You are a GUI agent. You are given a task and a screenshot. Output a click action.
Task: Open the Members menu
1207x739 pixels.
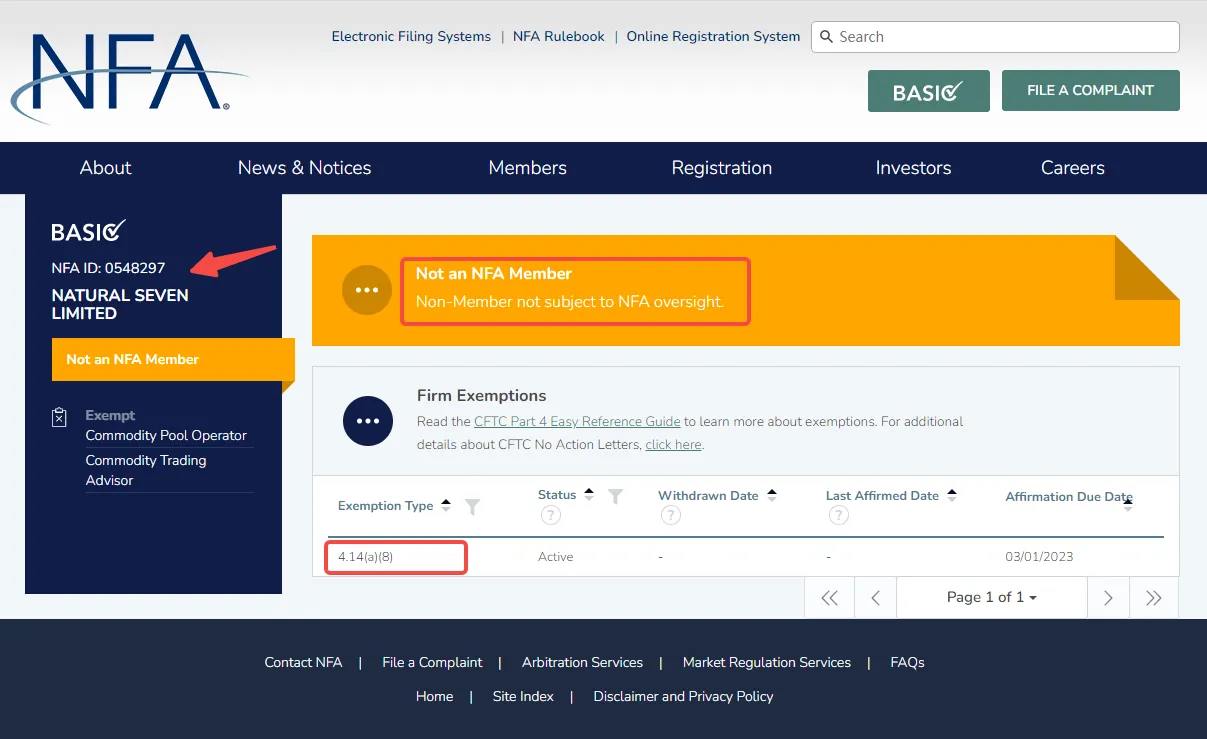click(527, 168)
